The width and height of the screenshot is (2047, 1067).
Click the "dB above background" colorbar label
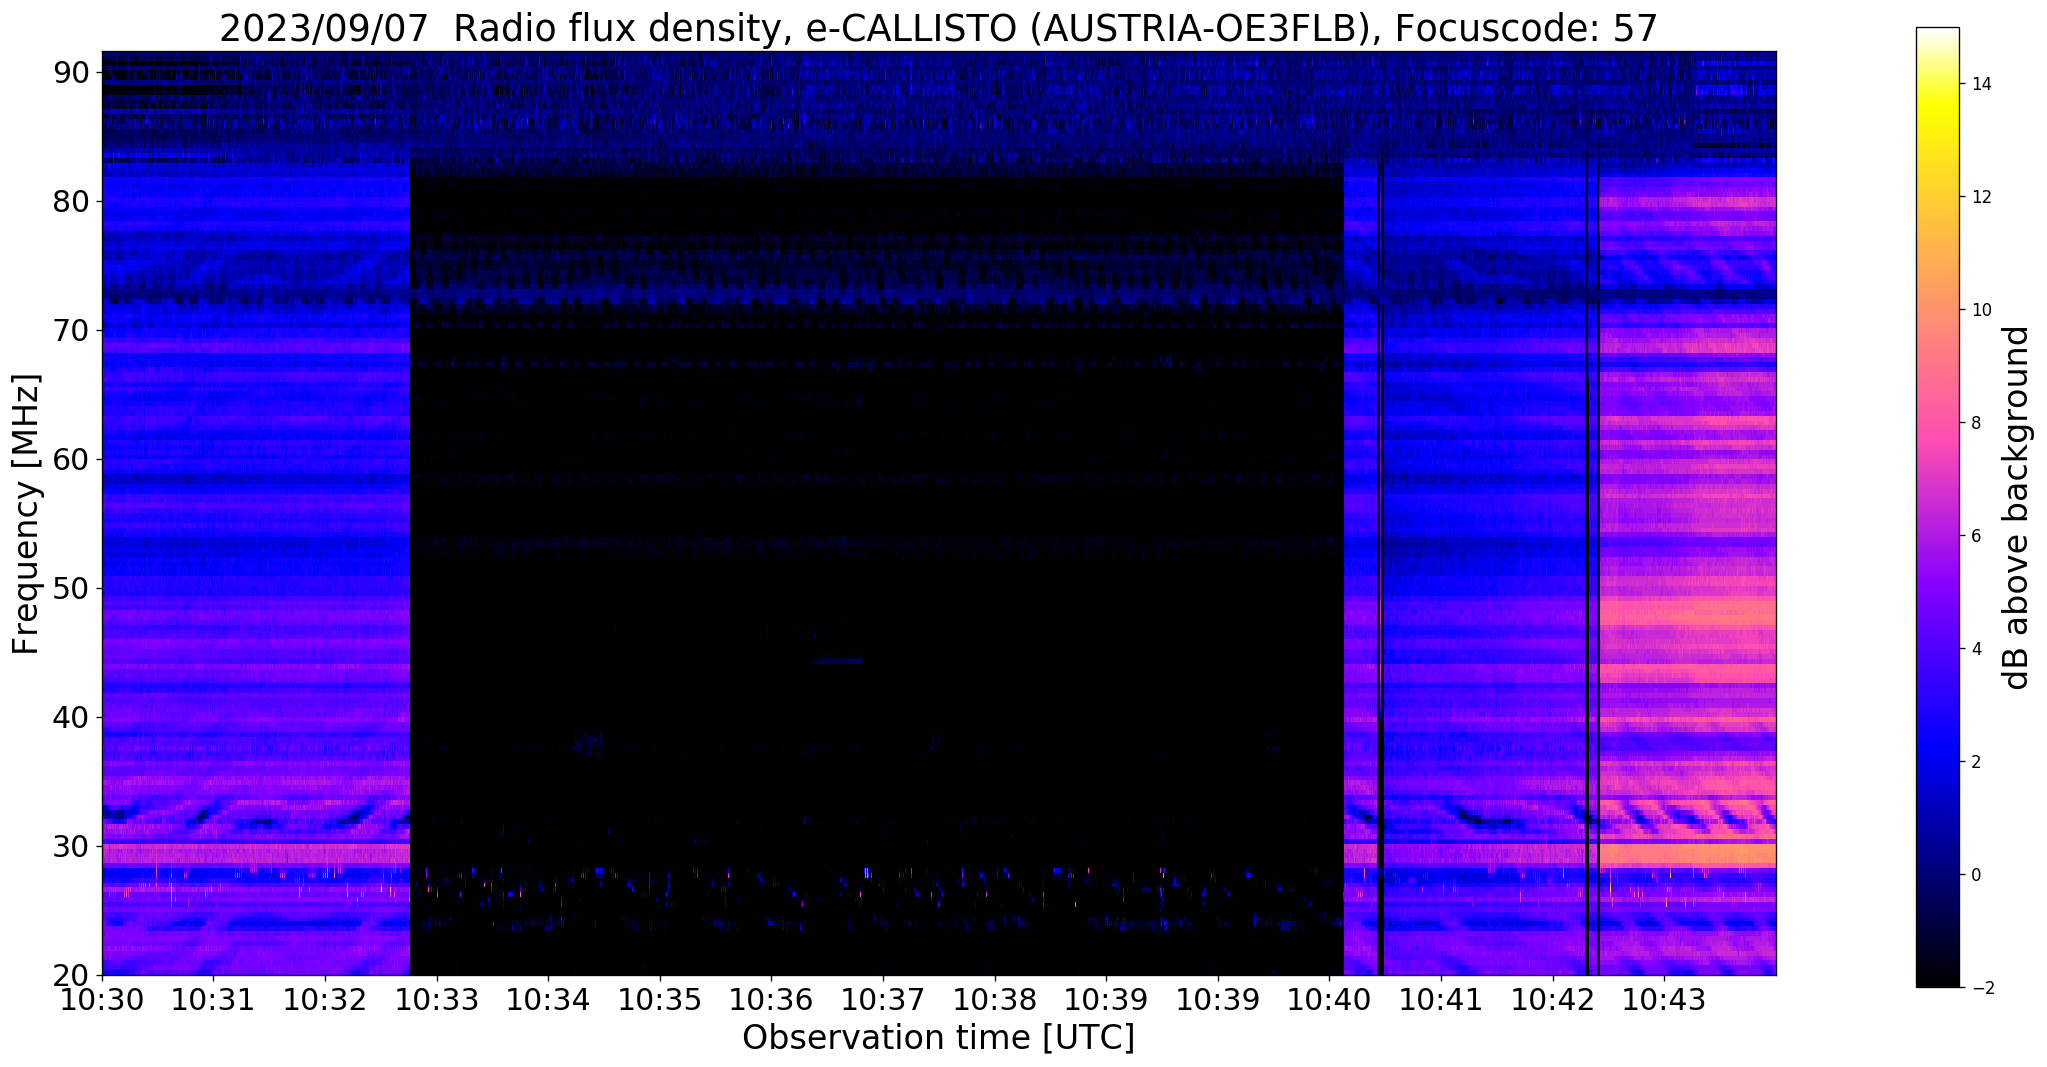[2017, 507]
